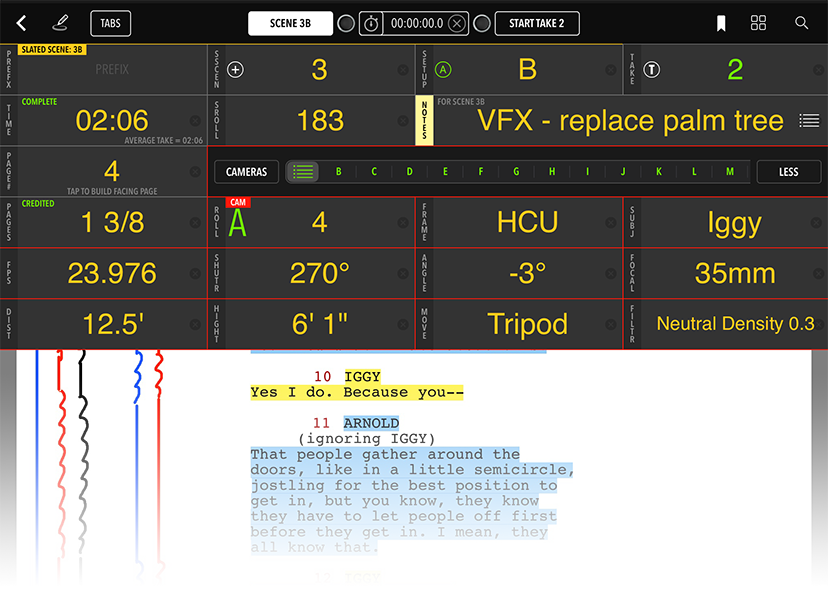
Task: Edit the VFX replace palm tree note
Action: 631,121
